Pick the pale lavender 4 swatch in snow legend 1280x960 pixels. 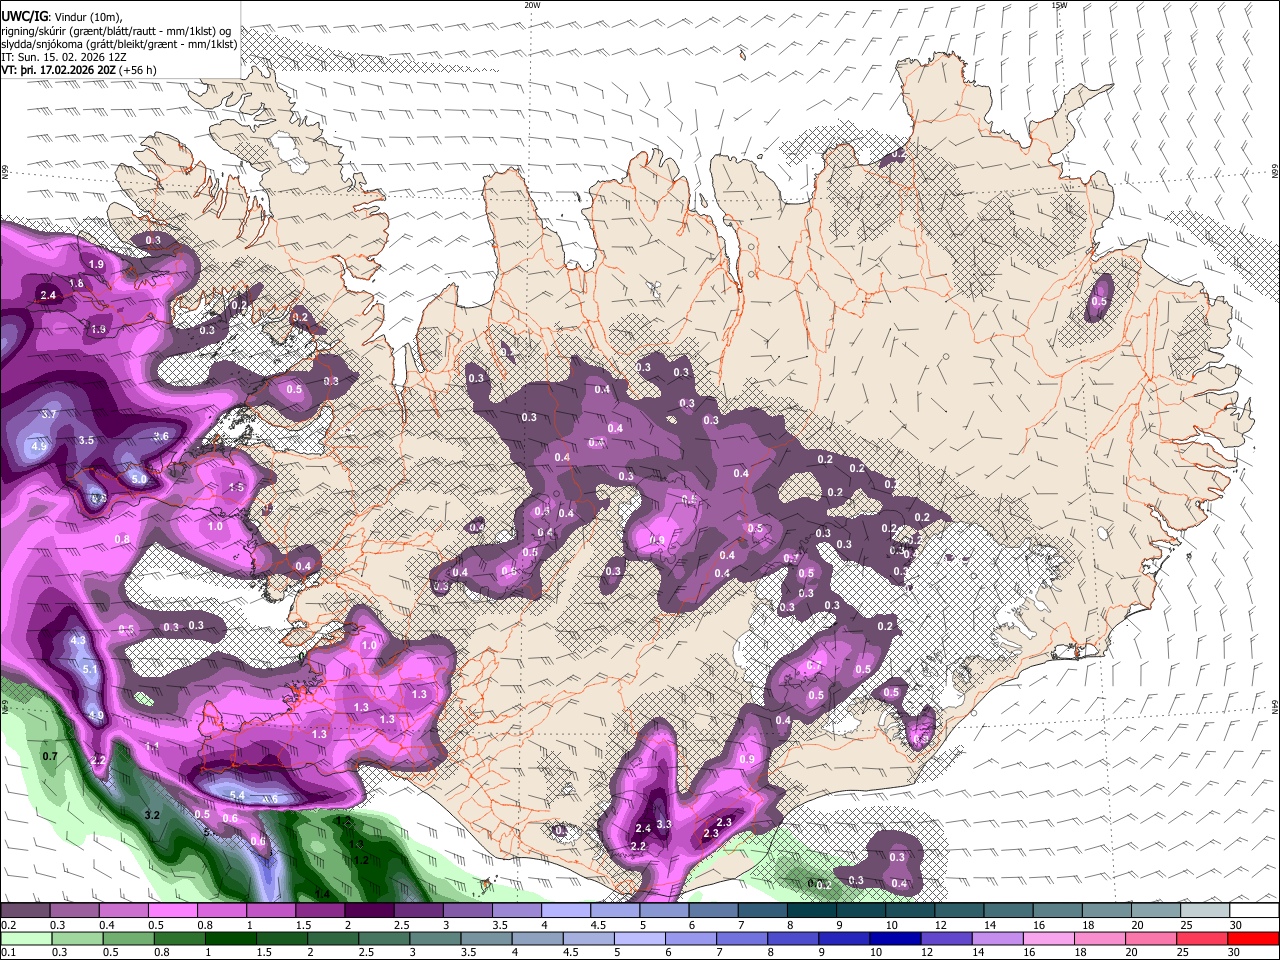tap(565, 911)
